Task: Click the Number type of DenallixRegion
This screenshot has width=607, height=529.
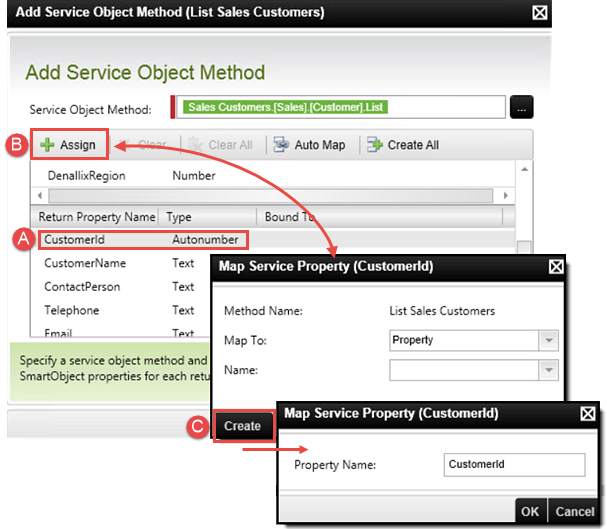Action: coord(194,176)
